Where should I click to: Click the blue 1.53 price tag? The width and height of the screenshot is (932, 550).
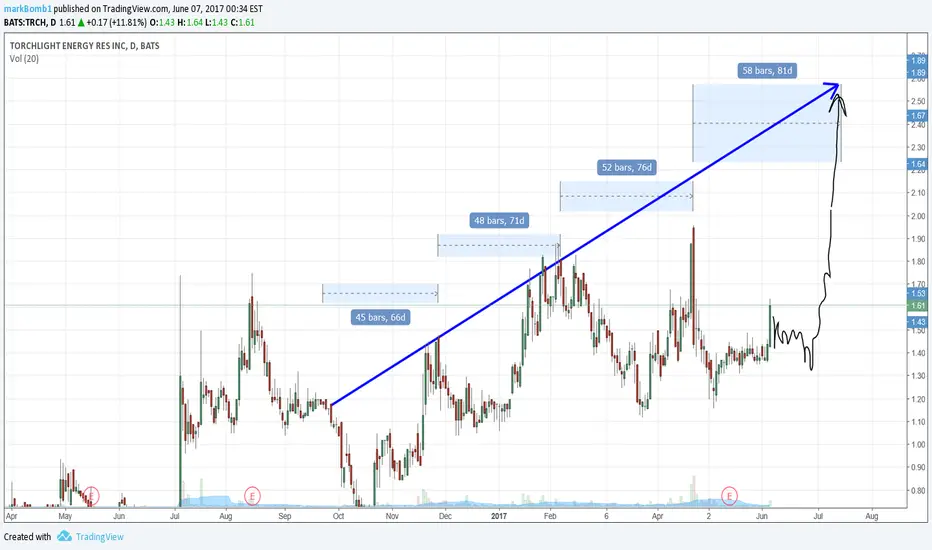(918, 294)
